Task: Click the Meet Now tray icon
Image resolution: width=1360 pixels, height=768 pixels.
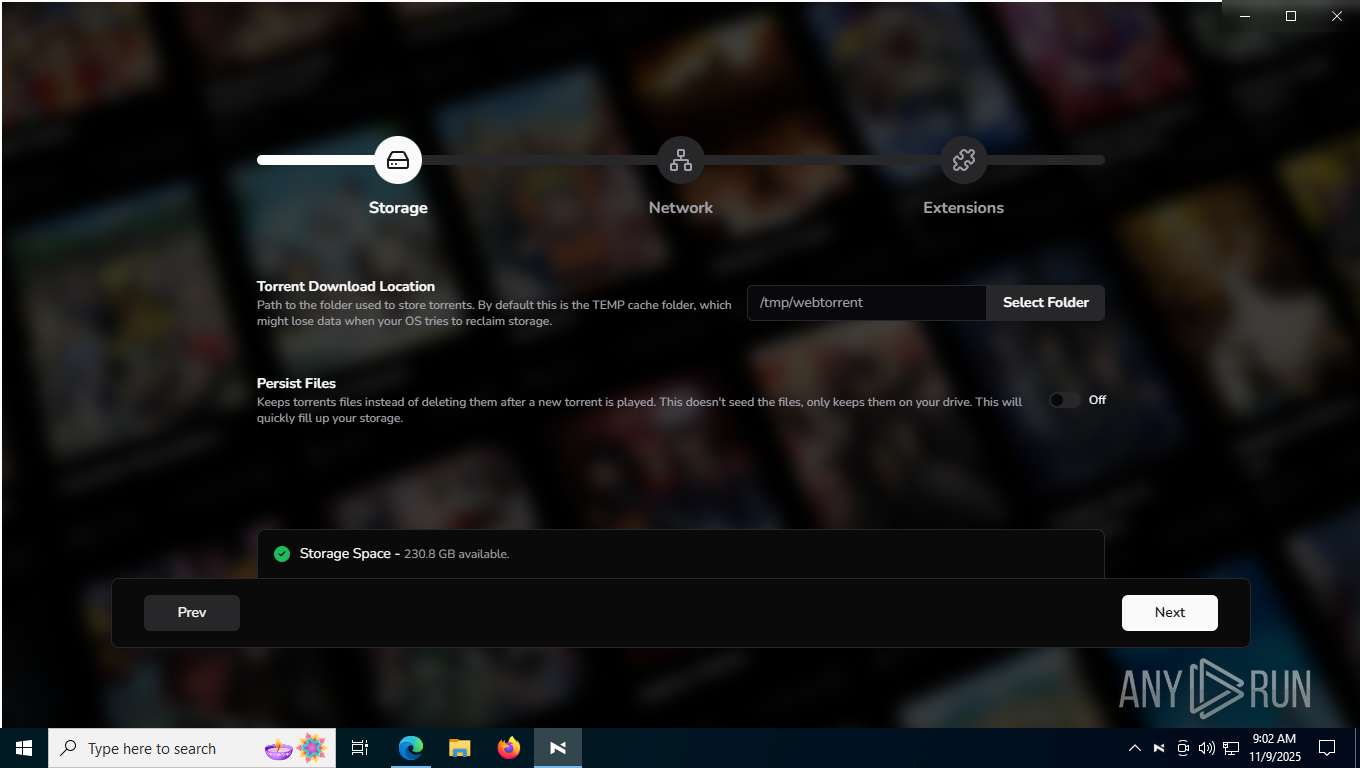Action: pyautogui.click(x=1183, y=748)
